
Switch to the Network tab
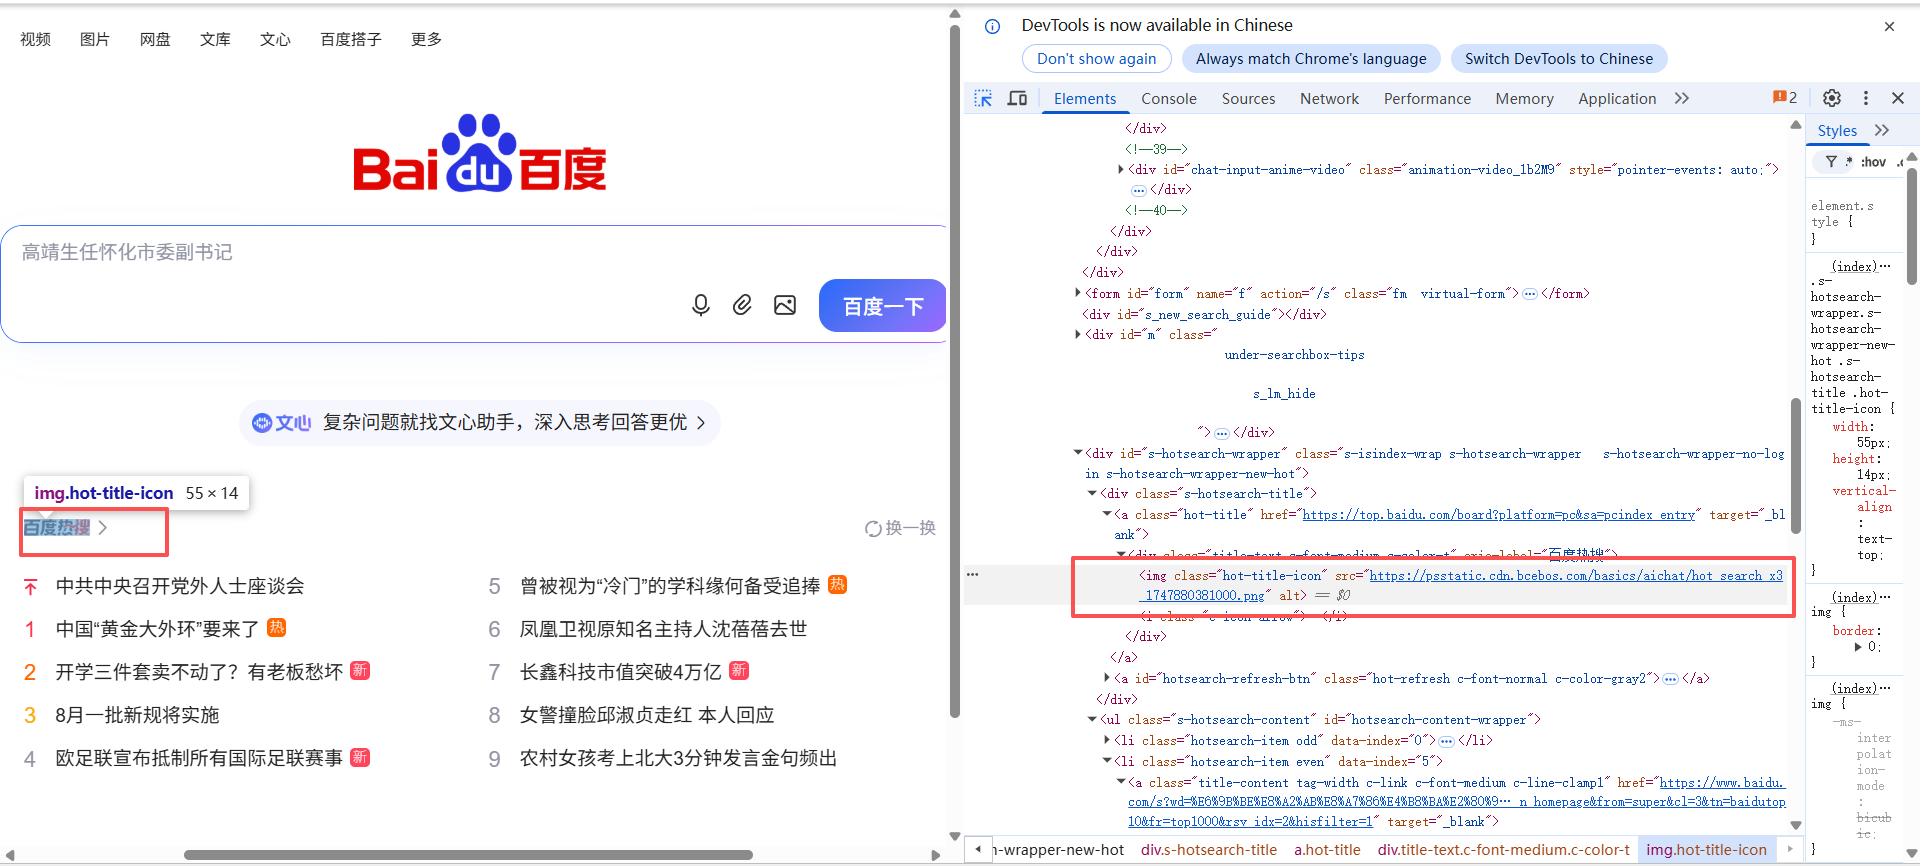coord(1329,98)
